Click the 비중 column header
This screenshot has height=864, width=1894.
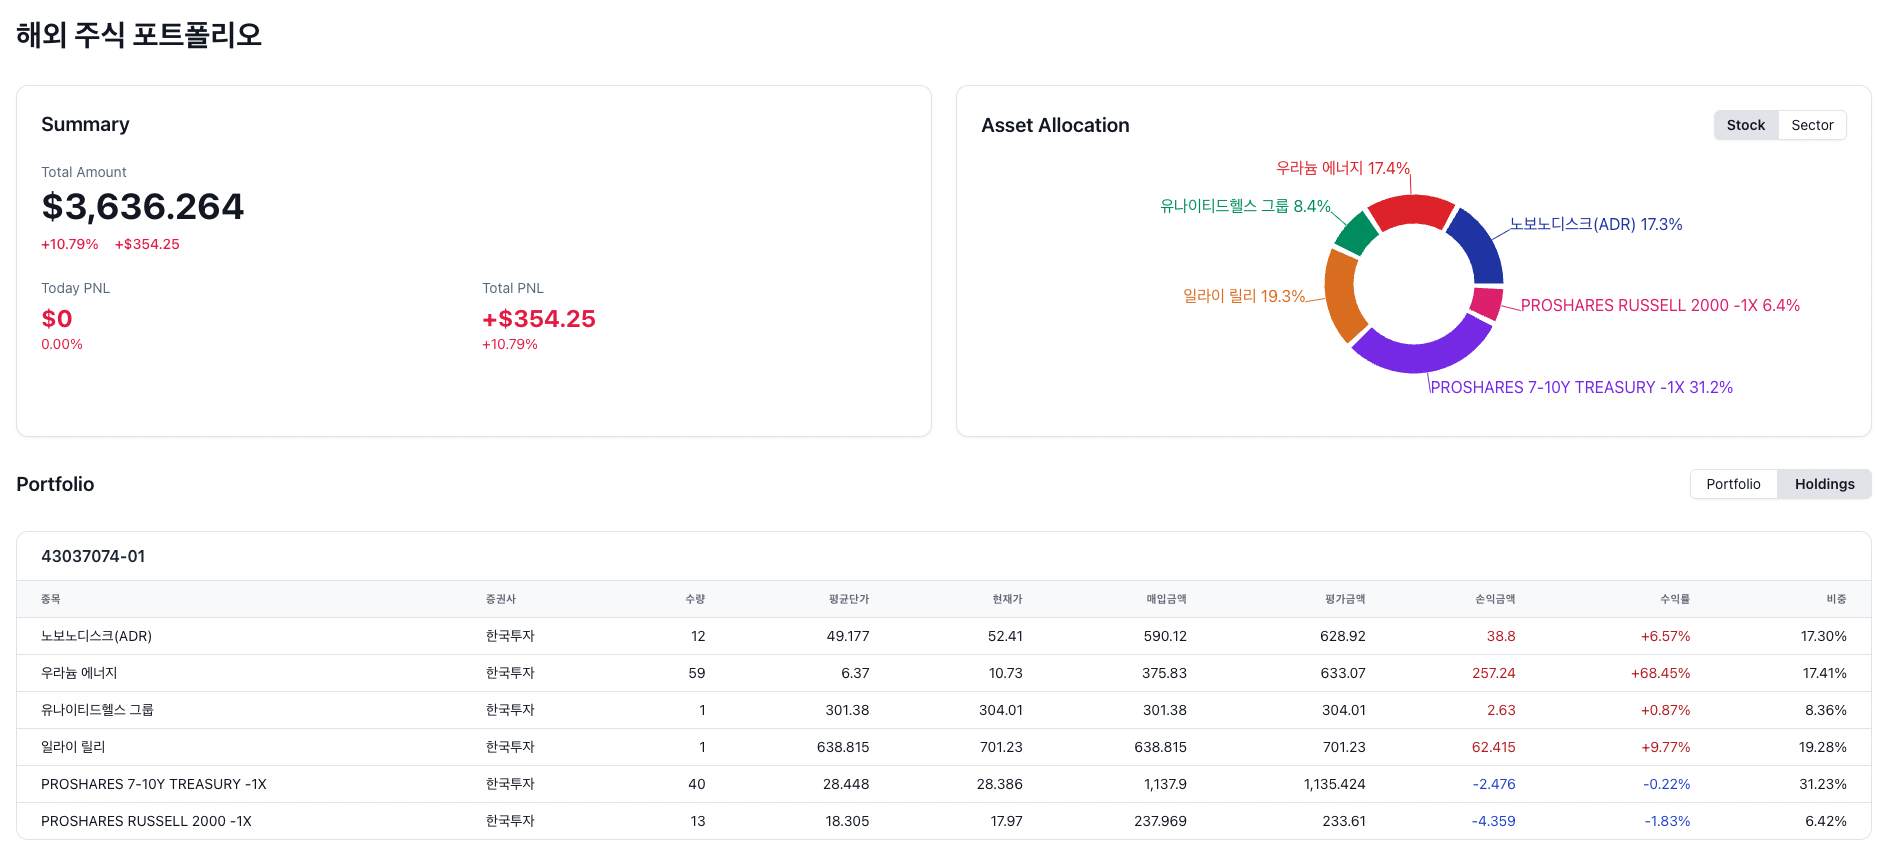(1836, 599)
